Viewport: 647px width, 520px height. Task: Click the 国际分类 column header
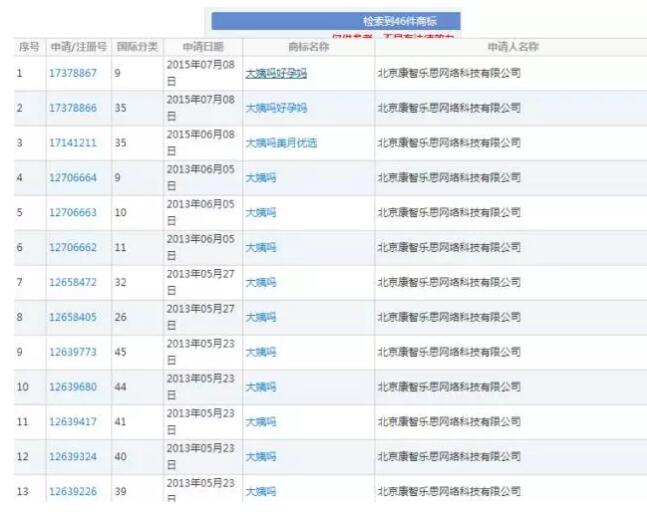pyautogui.click(x=137, y=47)
